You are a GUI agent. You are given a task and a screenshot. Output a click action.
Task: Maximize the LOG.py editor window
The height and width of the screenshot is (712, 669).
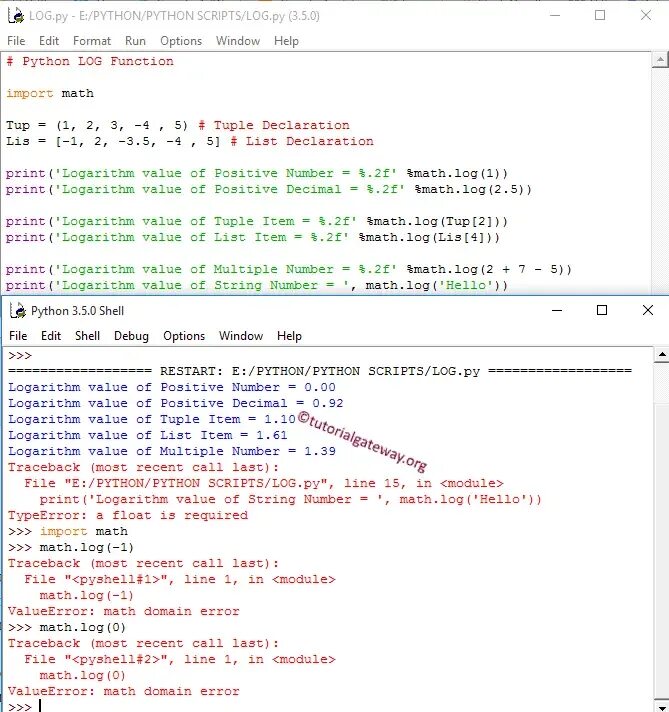pyautogui.click(x=600, y=15)
